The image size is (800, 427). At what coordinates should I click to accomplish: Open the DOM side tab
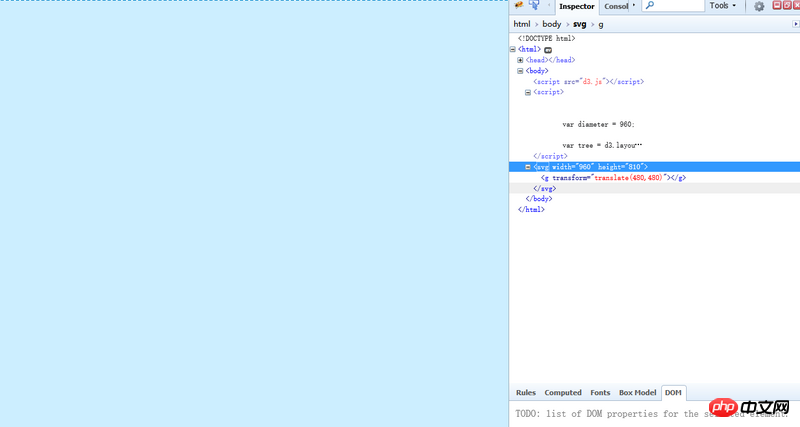(673, 392)
